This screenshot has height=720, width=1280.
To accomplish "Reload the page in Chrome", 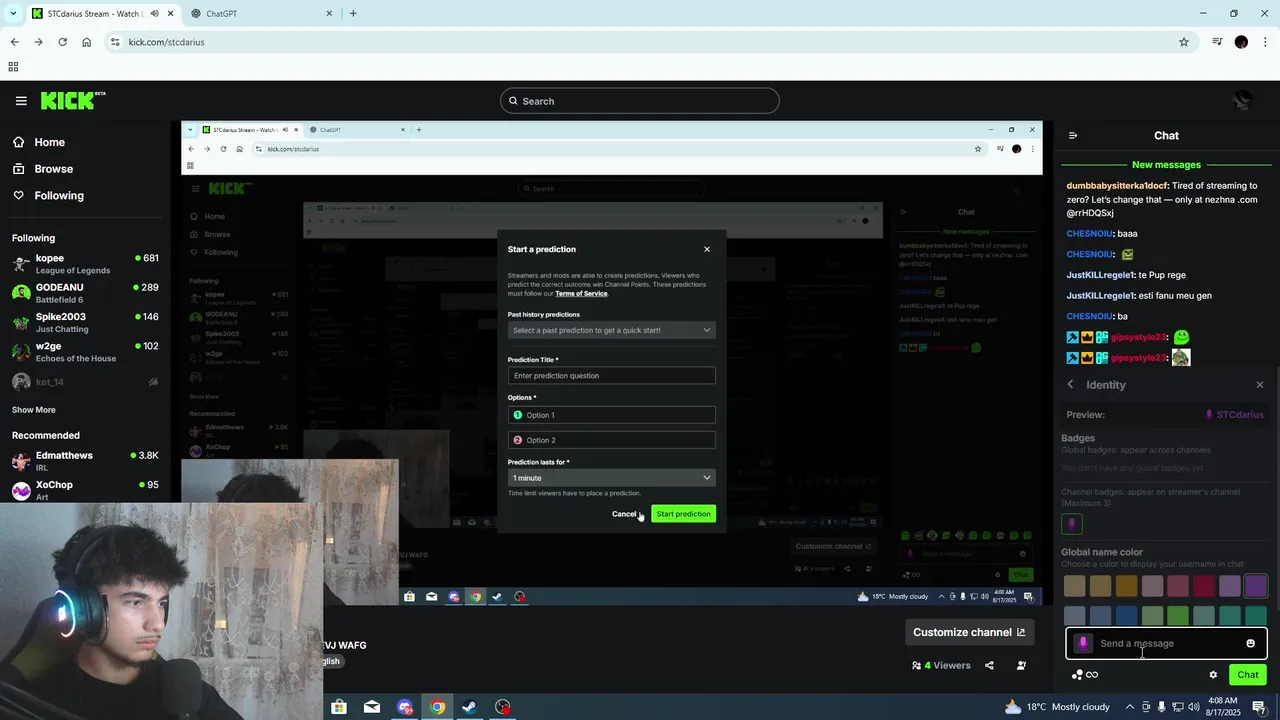I will pos(63,42).
